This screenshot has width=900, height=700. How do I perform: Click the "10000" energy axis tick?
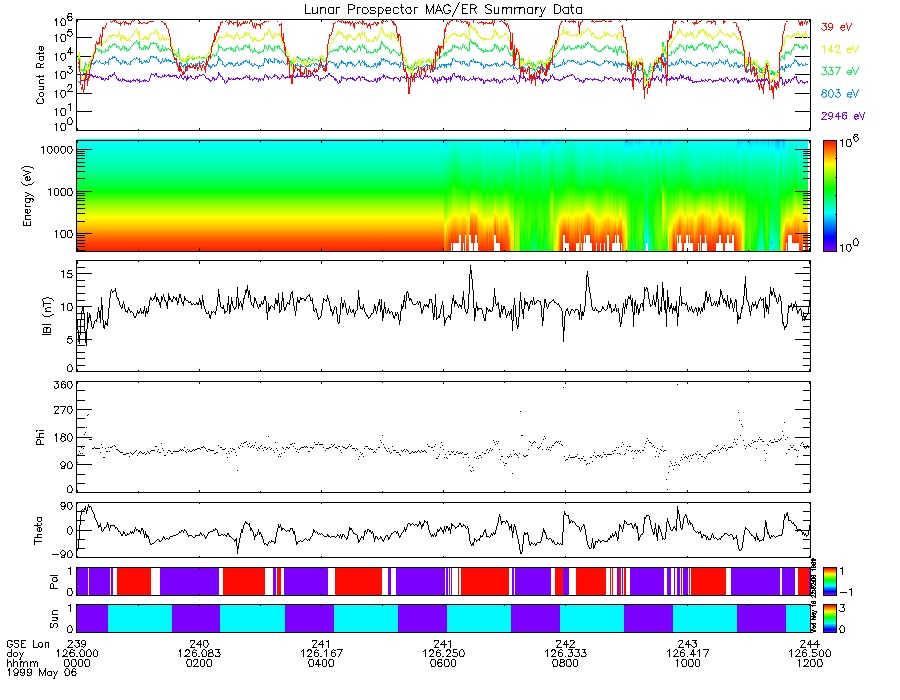[56, 150]
